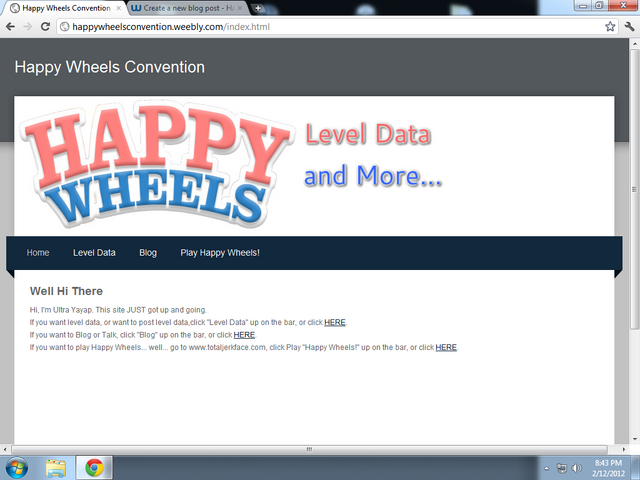Show hidden system tray icons arrow

[547, 468]
